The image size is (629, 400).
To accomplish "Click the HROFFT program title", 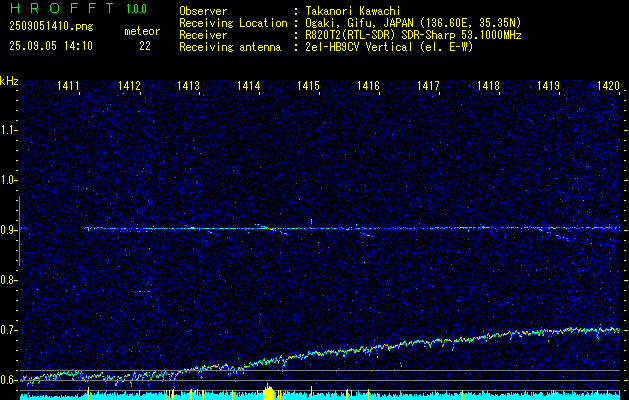I will coord(62,8).
